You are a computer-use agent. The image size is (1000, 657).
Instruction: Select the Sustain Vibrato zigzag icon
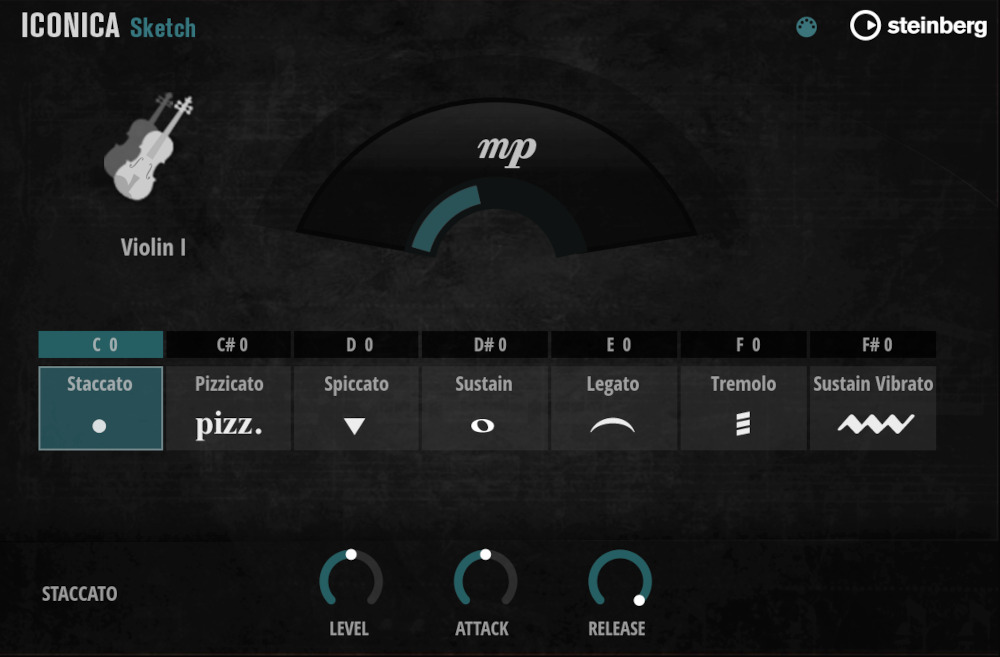tap(872, 423)
